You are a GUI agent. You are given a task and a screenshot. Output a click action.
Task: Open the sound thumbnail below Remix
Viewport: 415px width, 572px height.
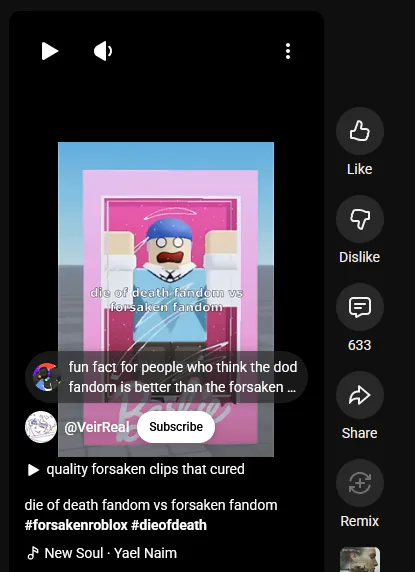[x=360, y=560]
